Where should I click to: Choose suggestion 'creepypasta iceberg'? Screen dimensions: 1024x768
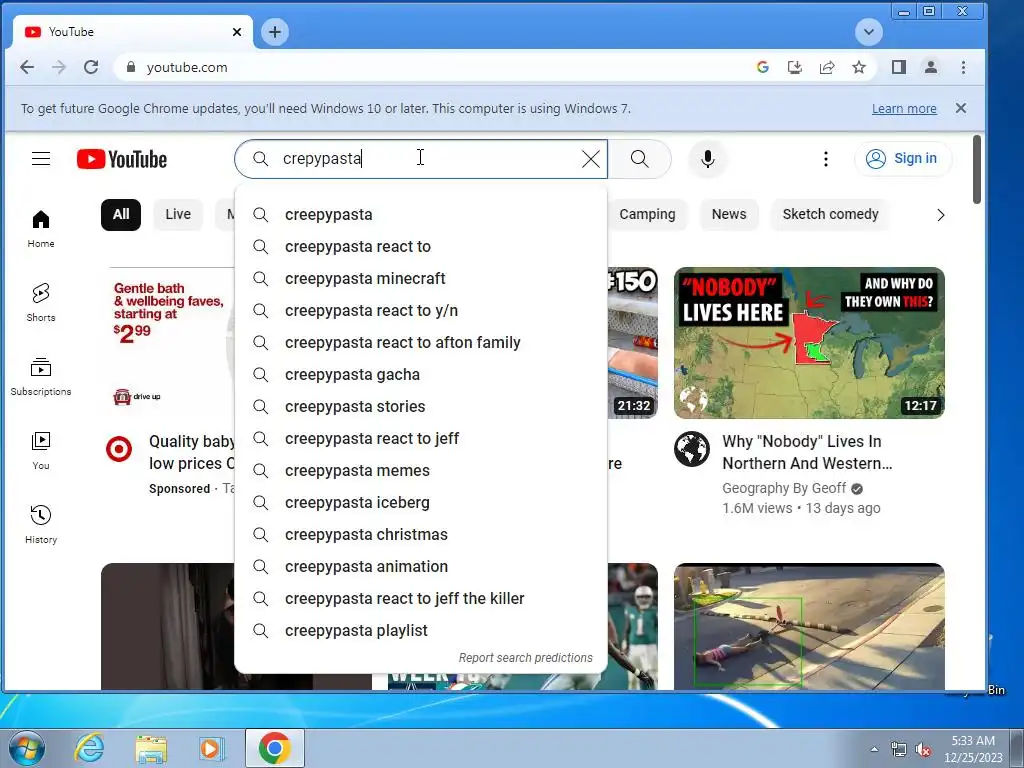421,503
